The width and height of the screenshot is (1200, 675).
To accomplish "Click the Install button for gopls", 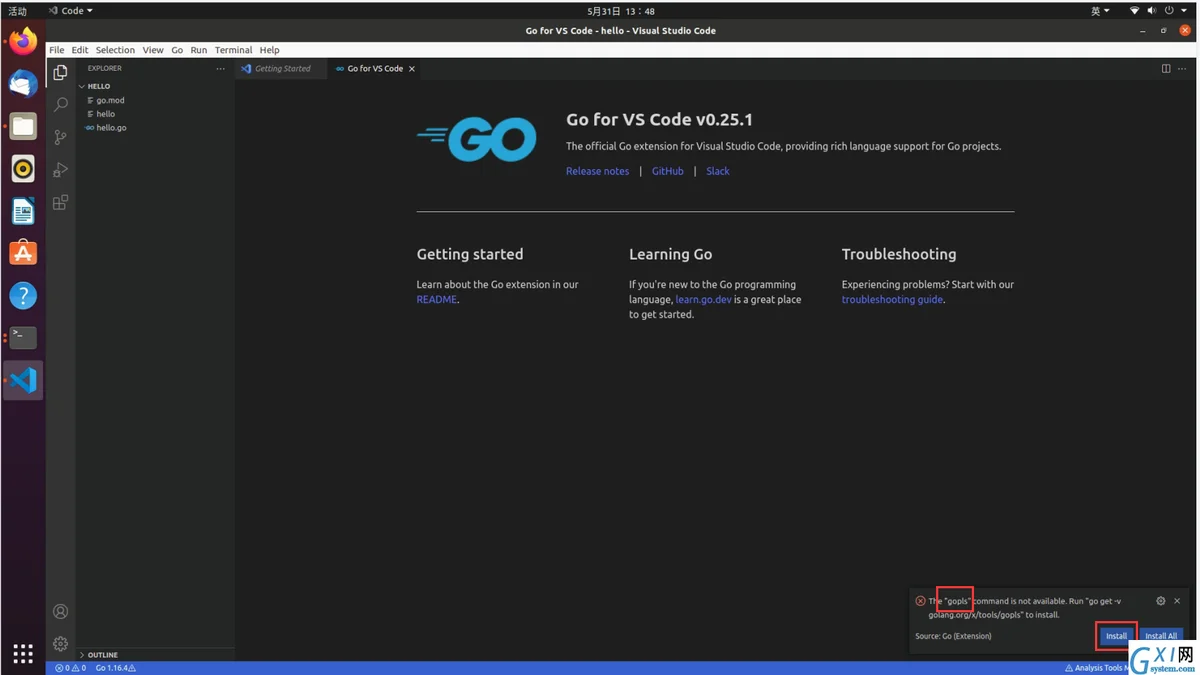I will pos(1116,636).
